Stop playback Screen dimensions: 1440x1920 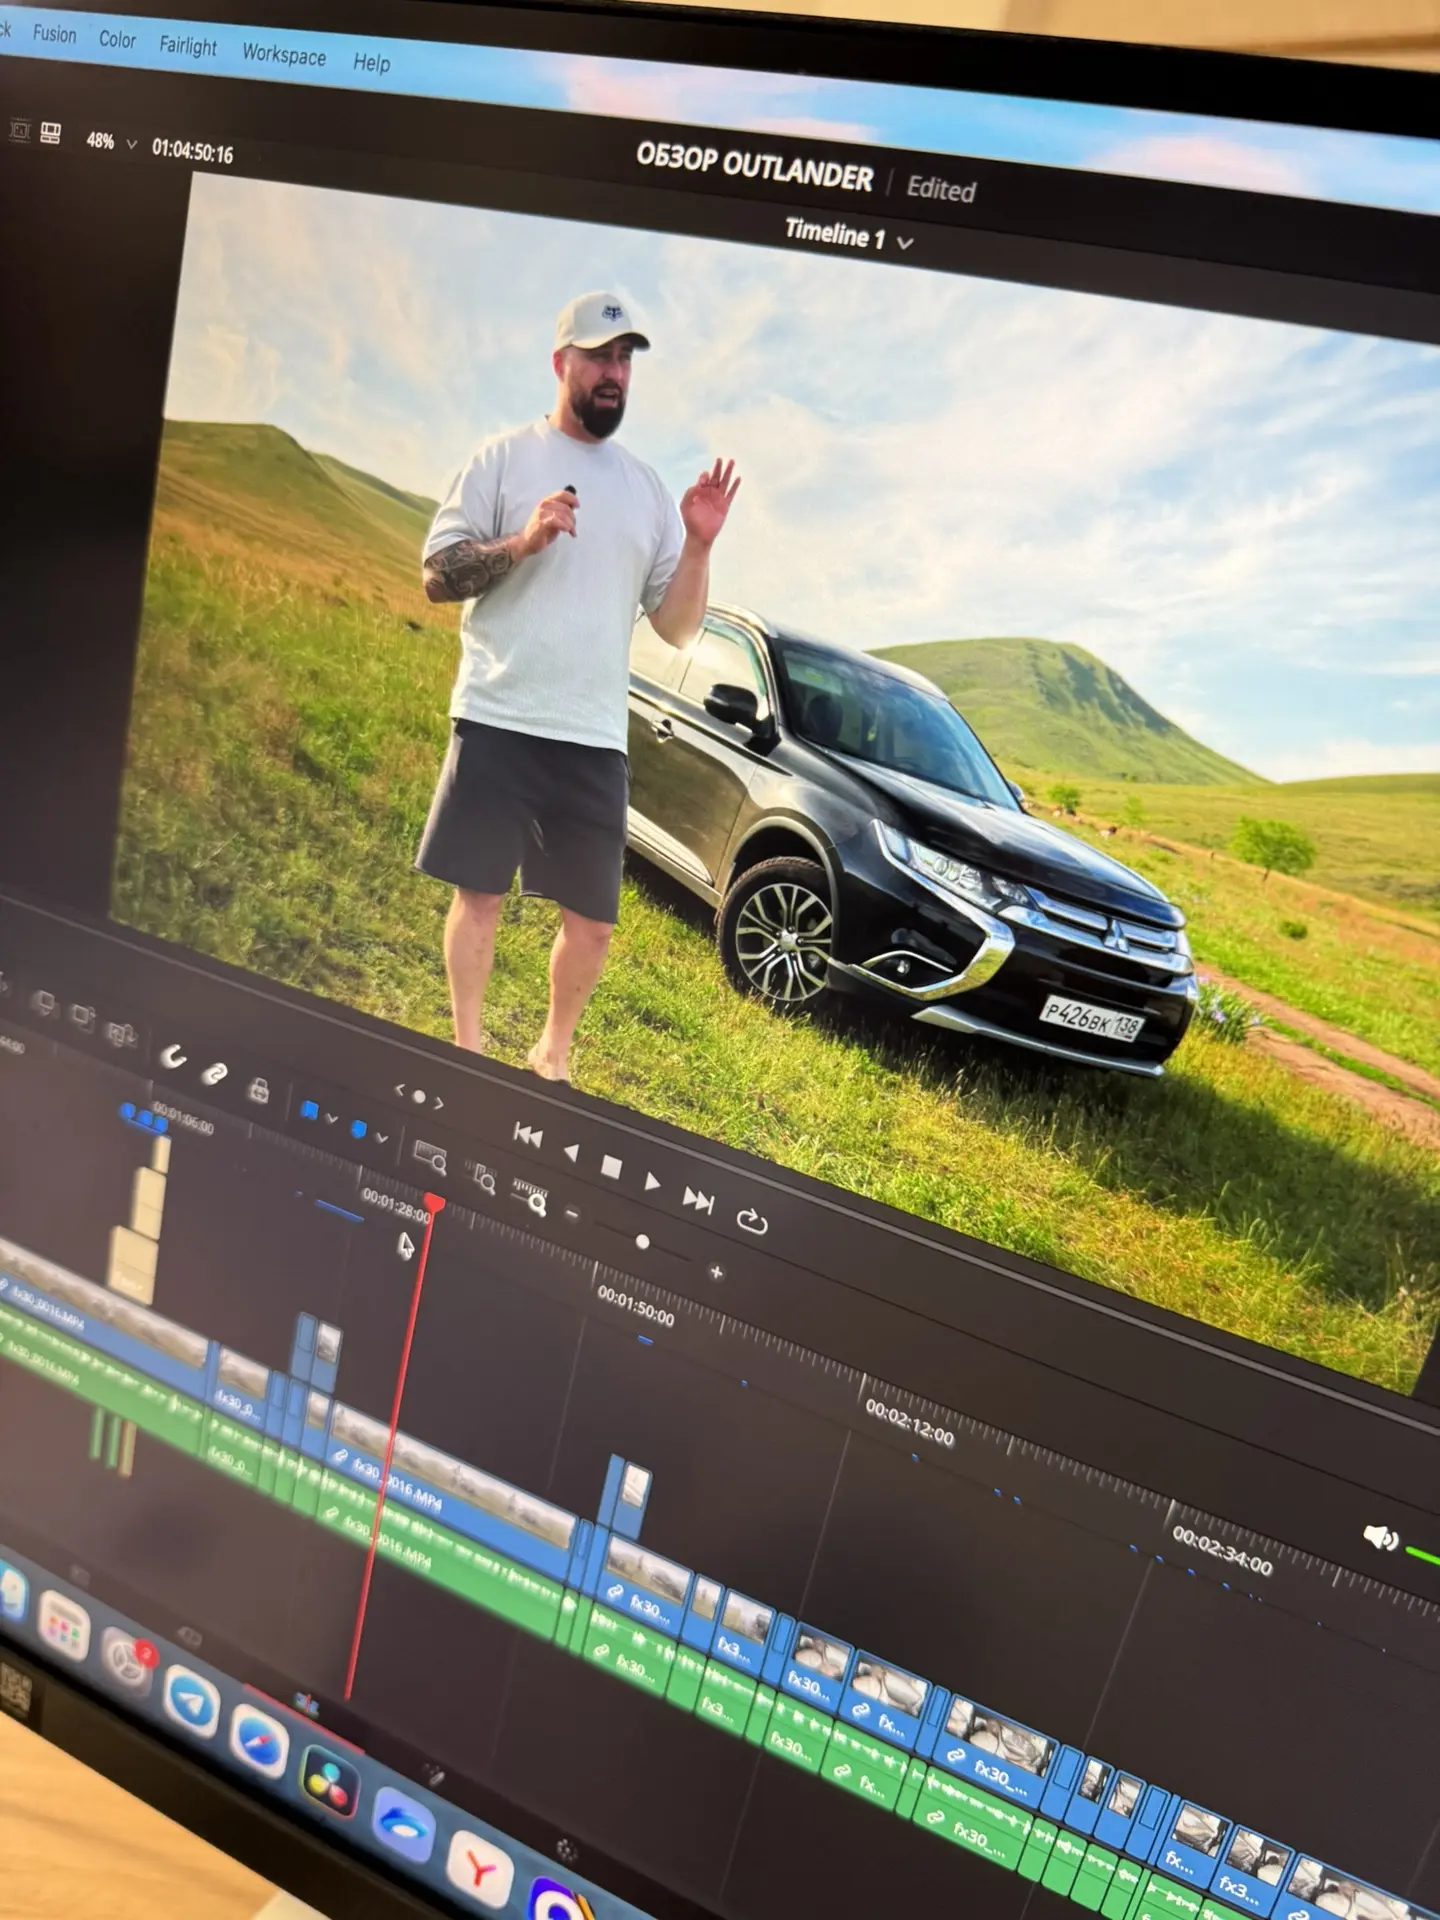click(611, 1166)
